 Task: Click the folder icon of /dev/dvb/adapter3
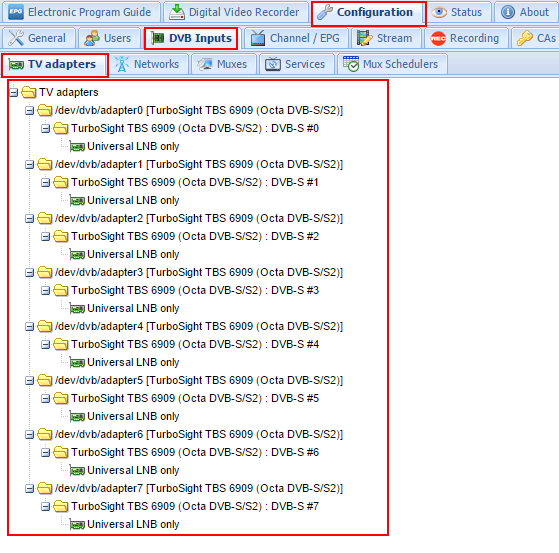pyautogui.click(x=45, y=272)
